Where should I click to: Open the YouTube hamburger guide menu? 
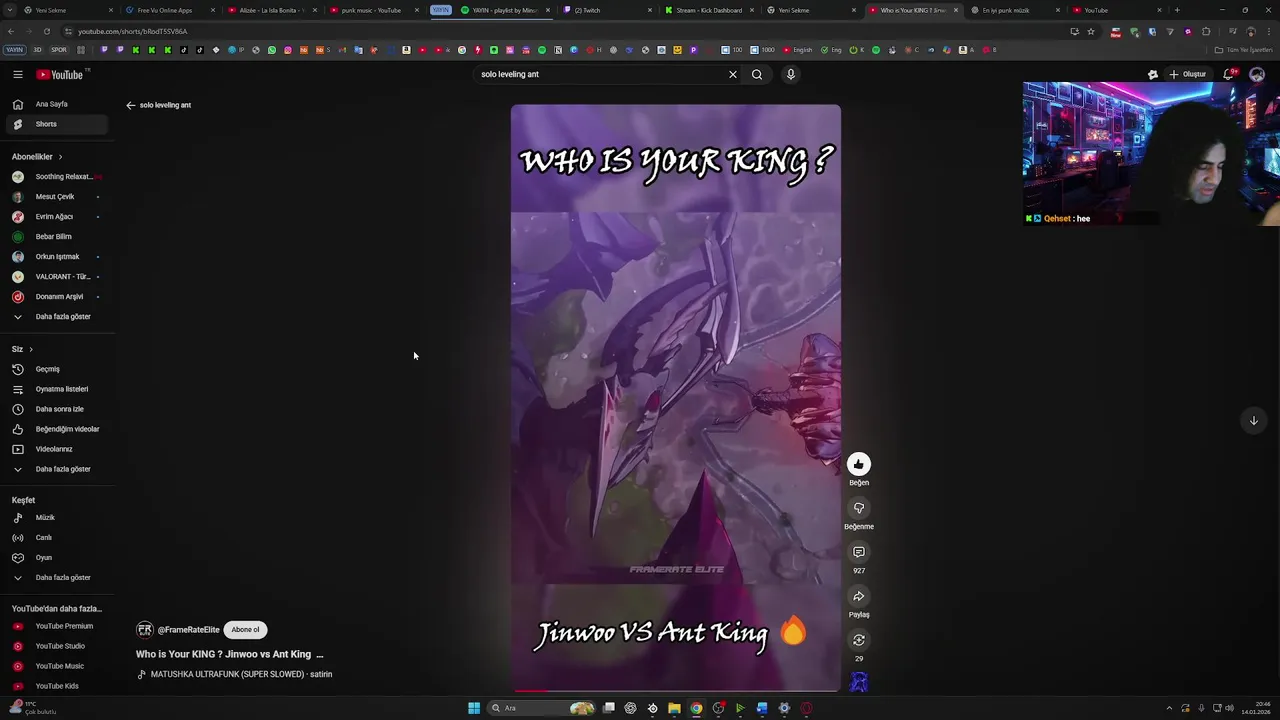tap(18, 74)
